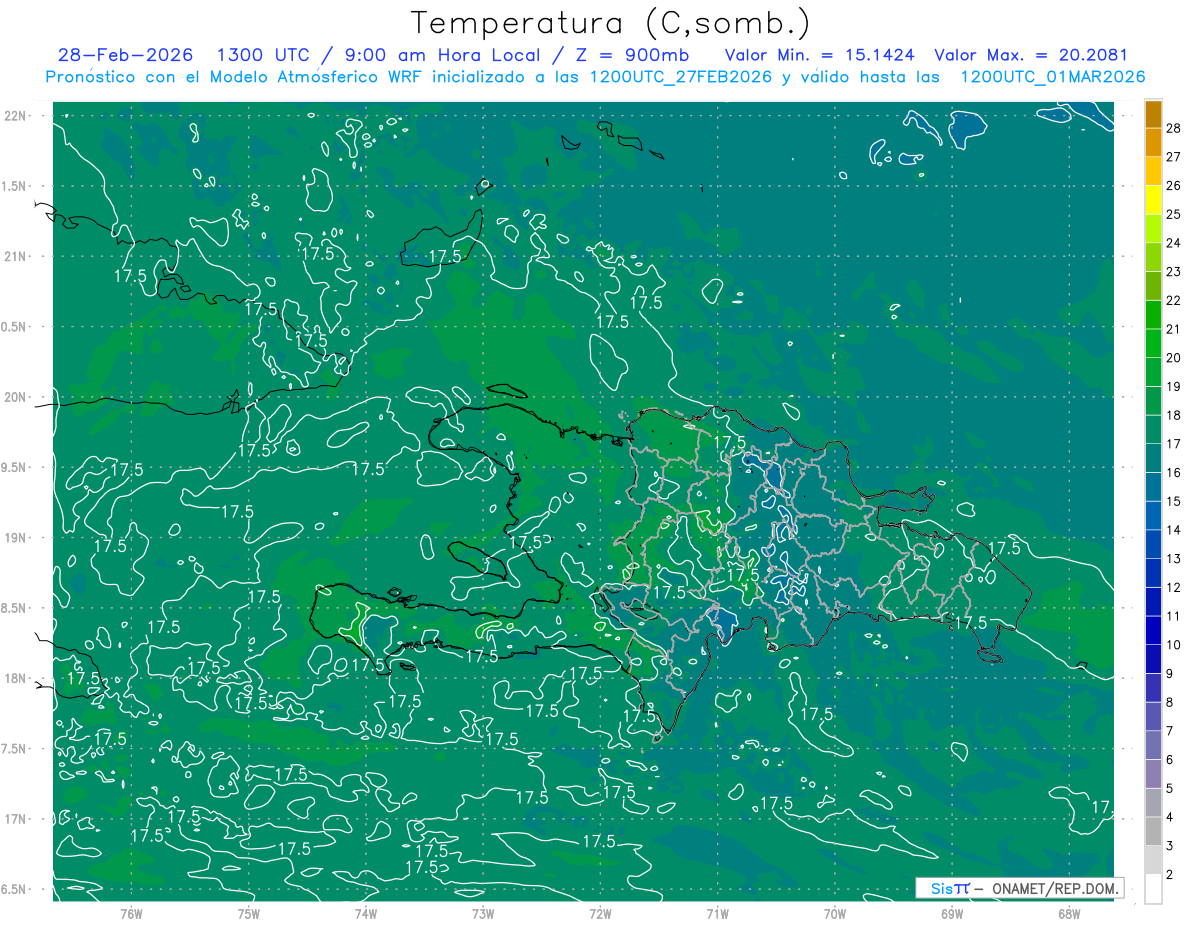
Task: Click the legend value 5
Action: 1170,789
